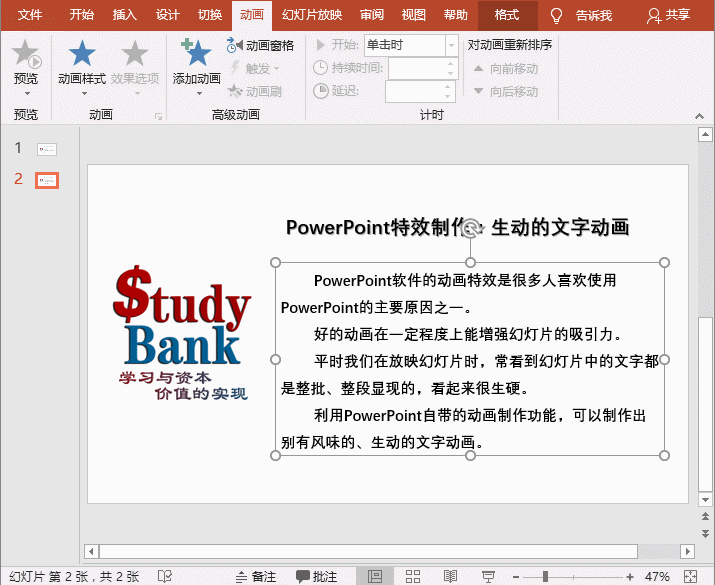Switch to the Design (设计) tab
This screenshot has height=585, width=715.
point(167,15)
